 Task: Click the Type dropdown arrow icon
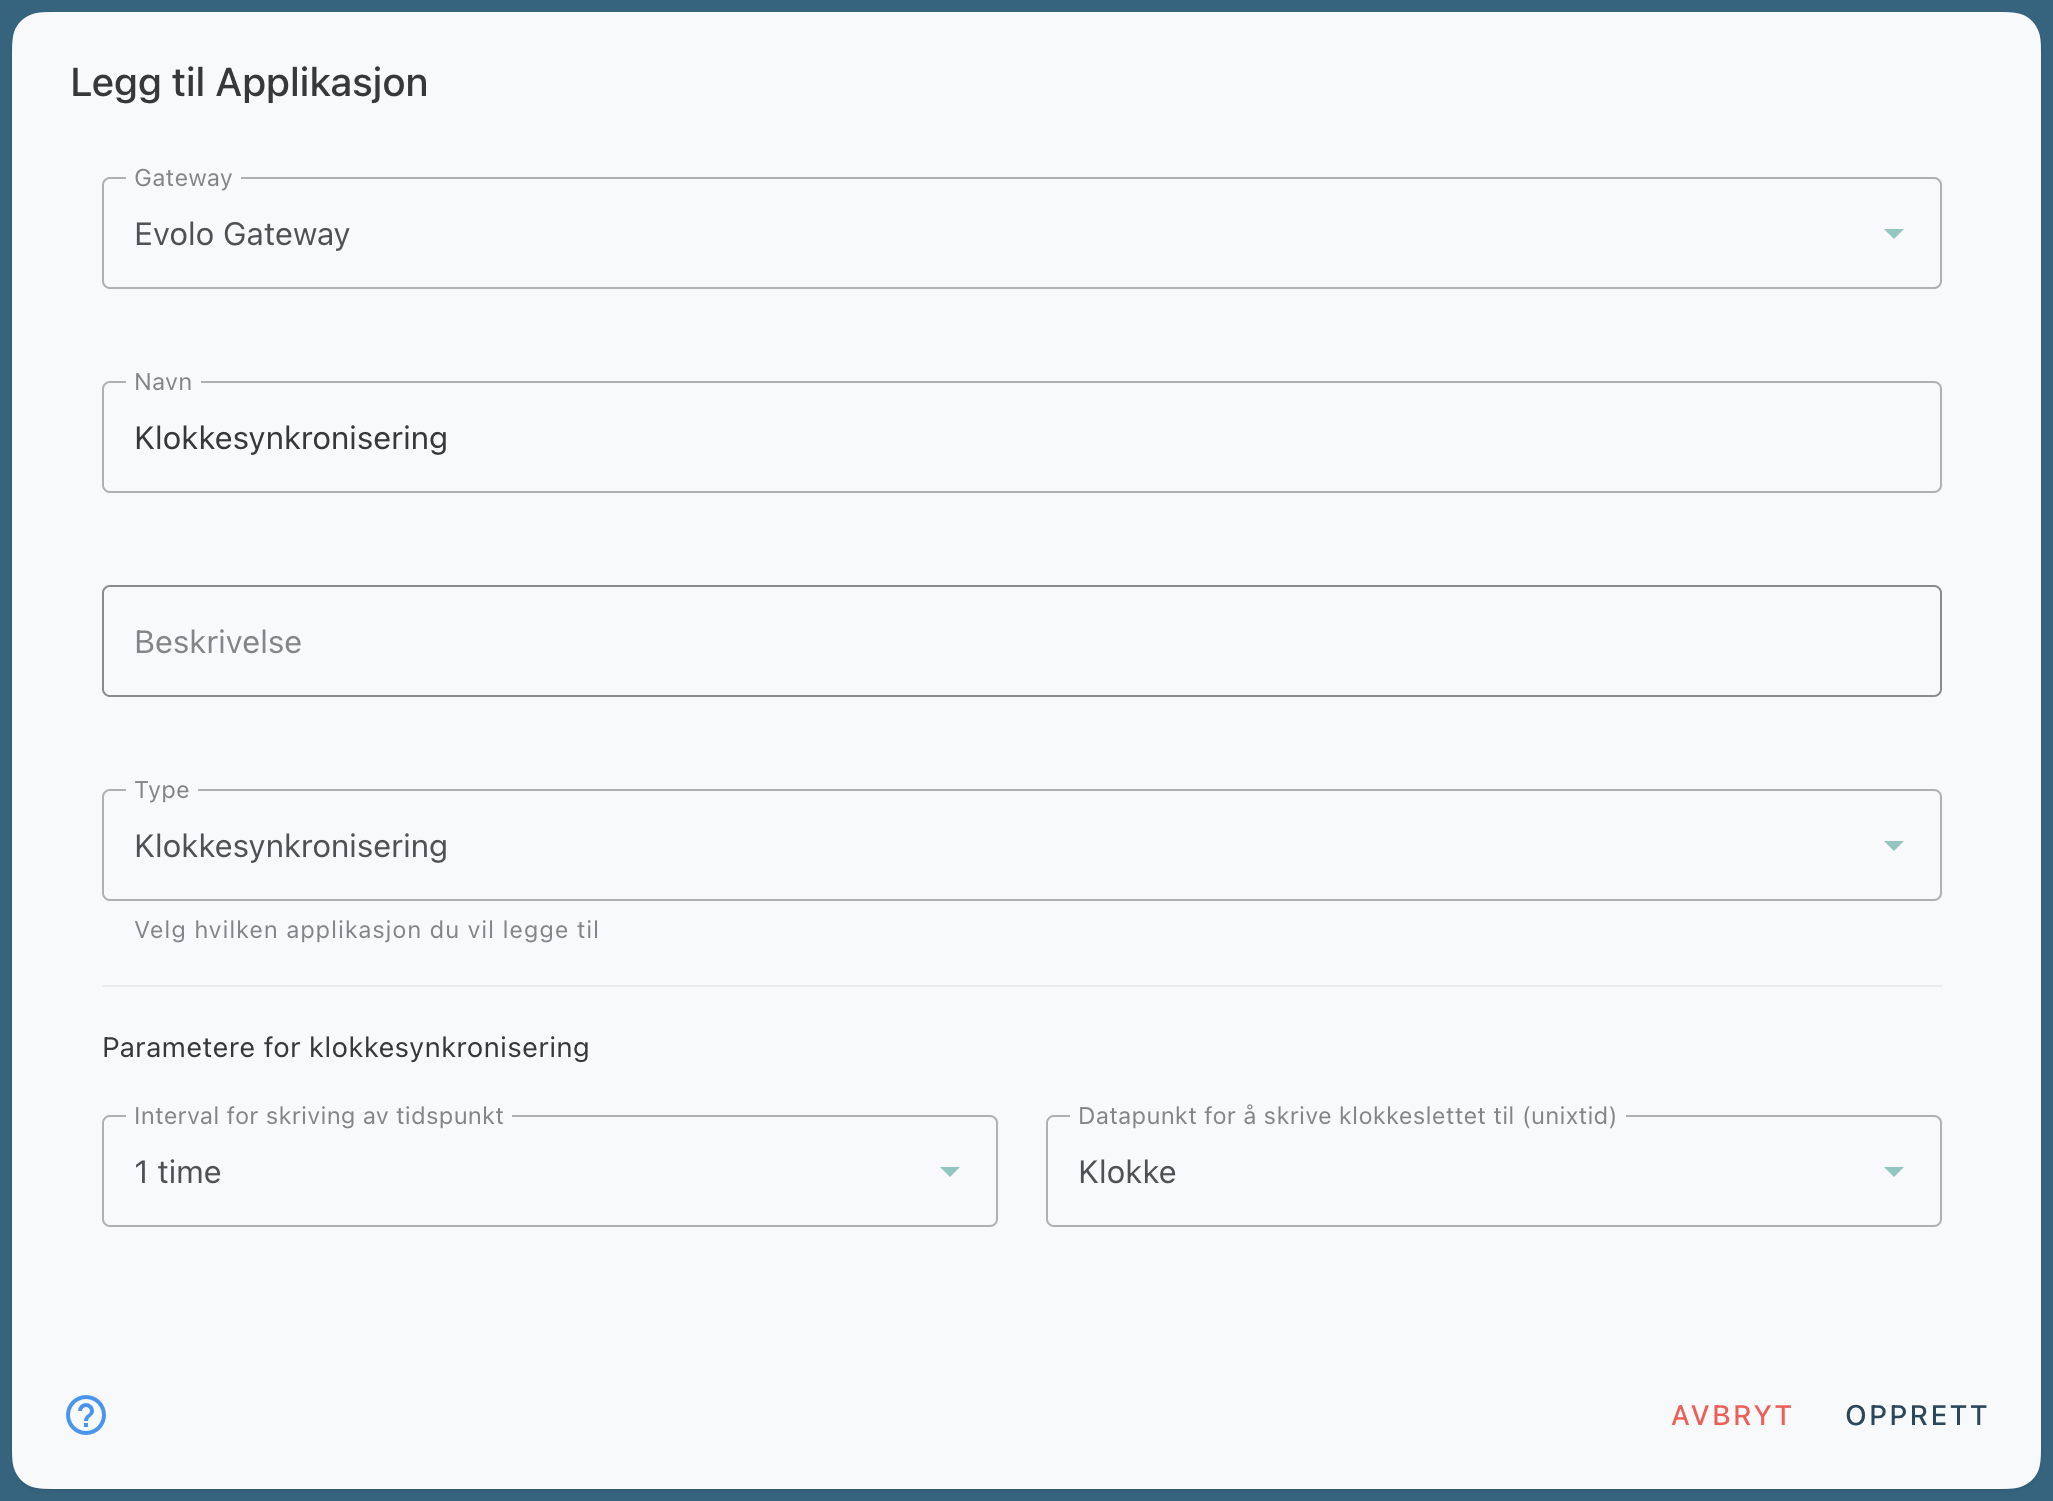1893,846
